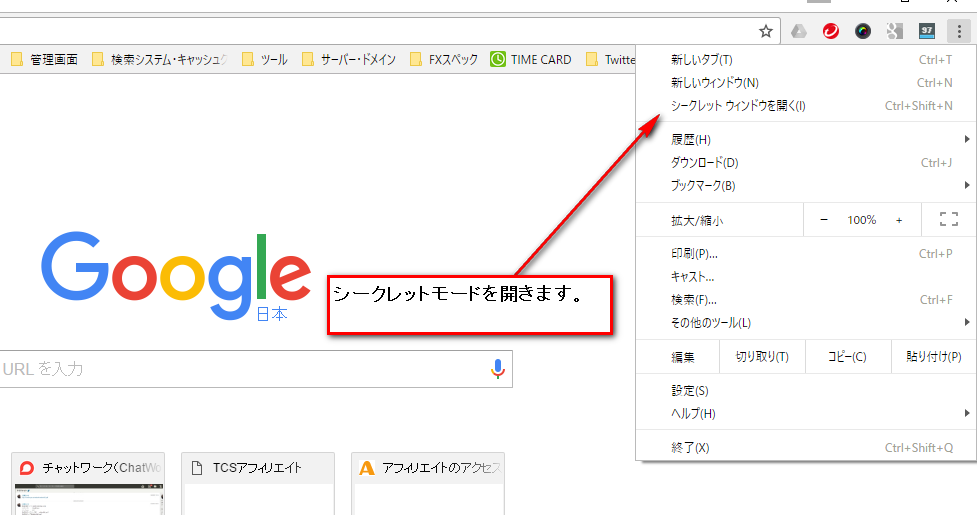Choose 印刷(P)... from the menu

point(806,253)
